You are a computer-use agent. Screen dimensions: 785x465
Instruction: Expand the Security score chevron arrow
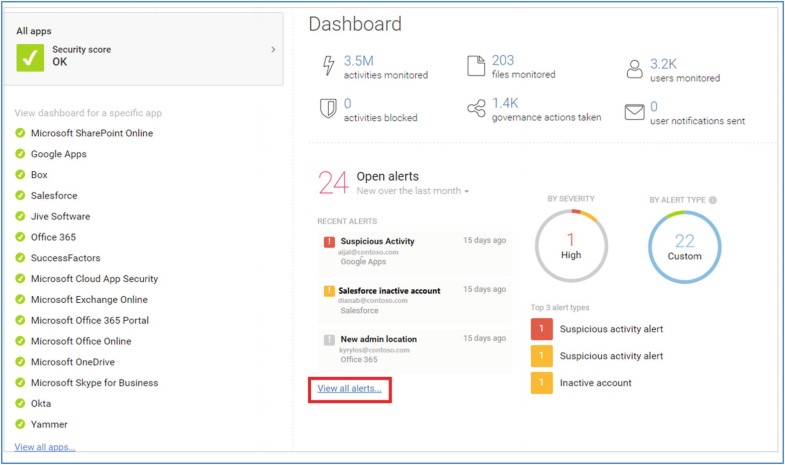273,50
